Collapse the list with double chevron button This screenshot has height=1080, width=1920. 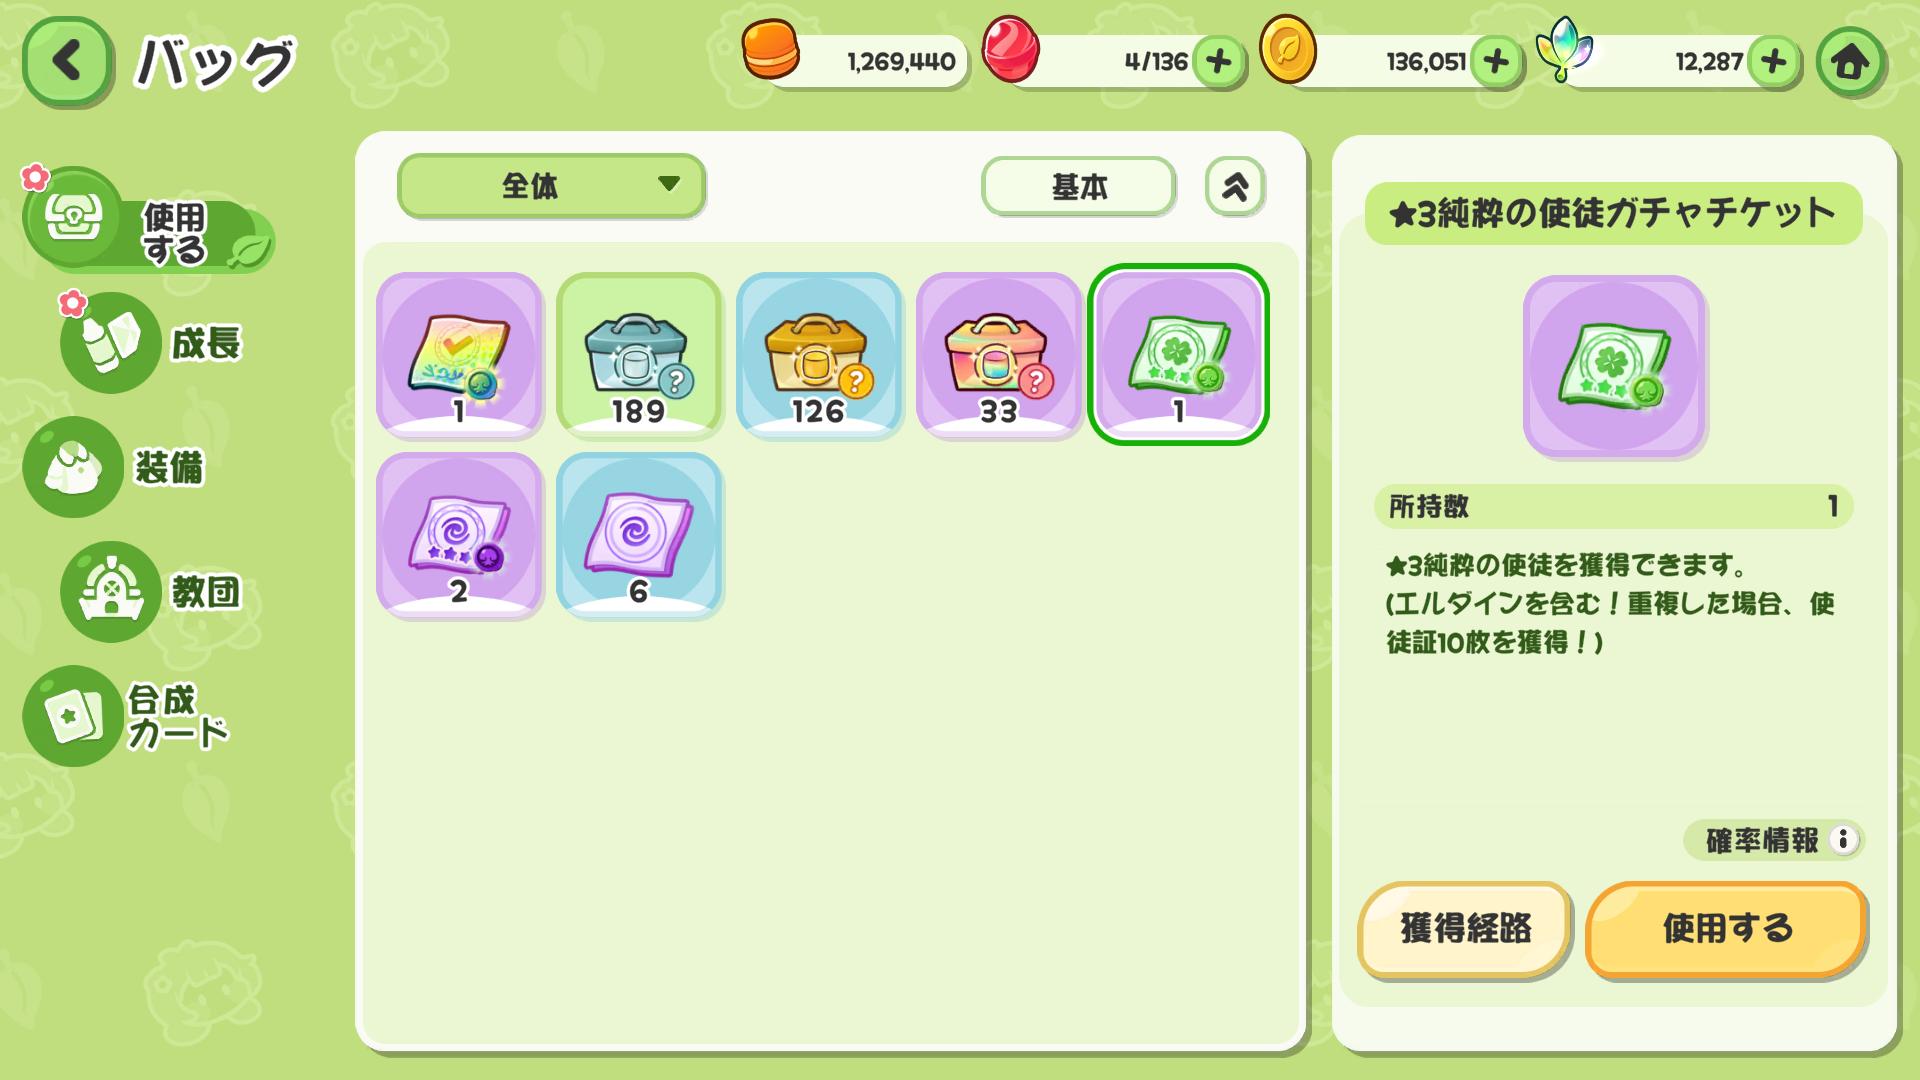coord(1235,187)
